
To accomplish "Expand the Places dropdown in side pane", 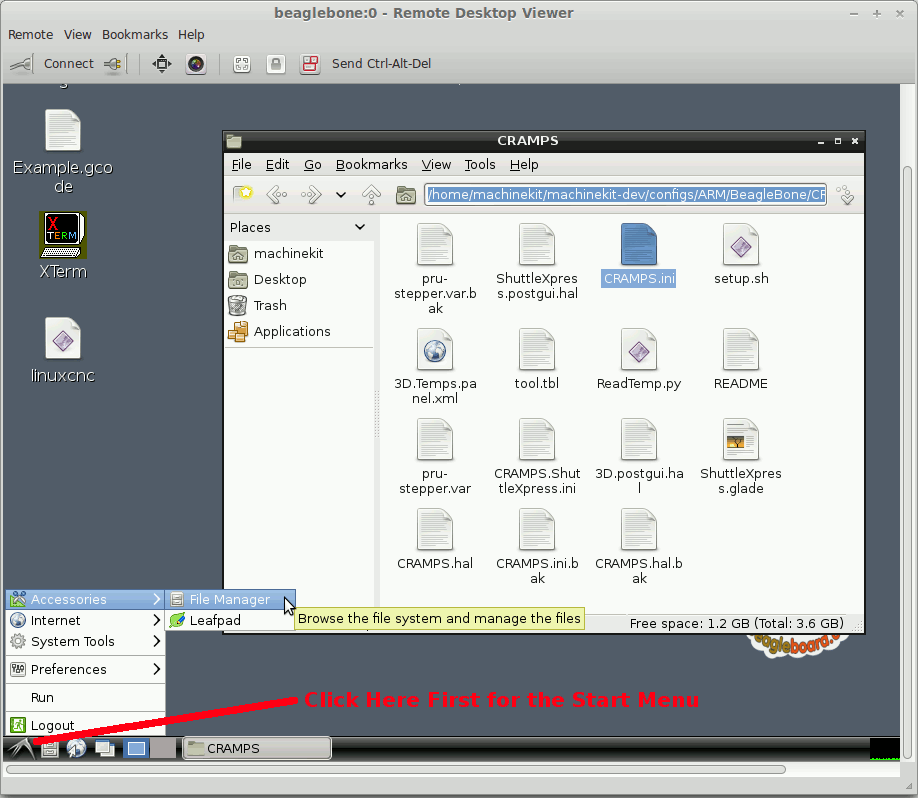I will 360,227.
